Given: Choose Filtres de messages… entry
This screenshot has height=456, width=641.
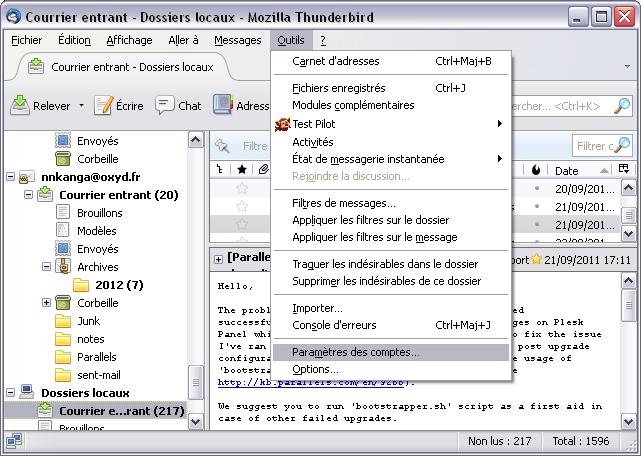Looking at the screenshot, I should tap(391, 203).
